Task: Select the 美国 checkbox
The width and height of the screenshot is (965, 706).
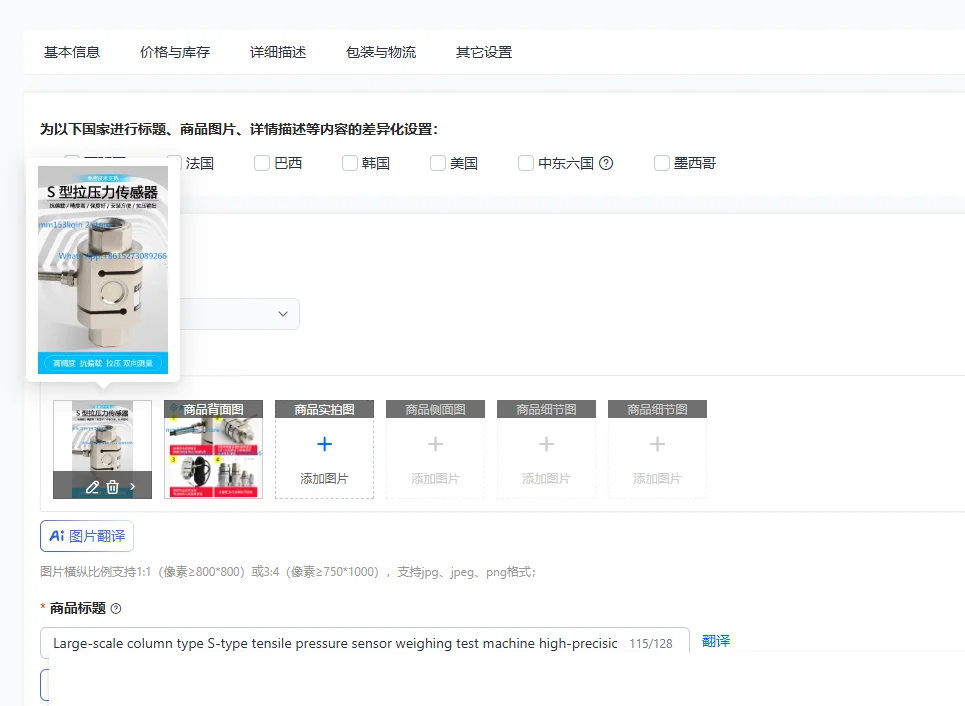Action: tap(438, 163)
